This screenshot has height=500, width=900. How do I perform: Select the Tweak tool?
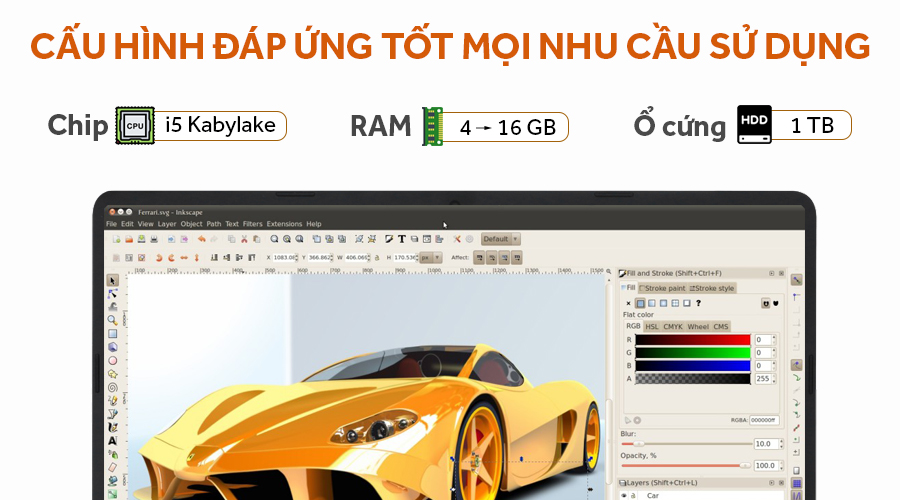(112, 307)
